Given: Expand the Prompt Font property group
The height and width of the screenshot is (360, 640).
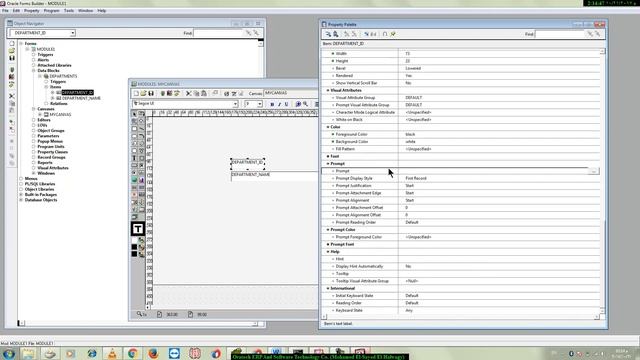Looking at the screenshot, I should 328,244.
